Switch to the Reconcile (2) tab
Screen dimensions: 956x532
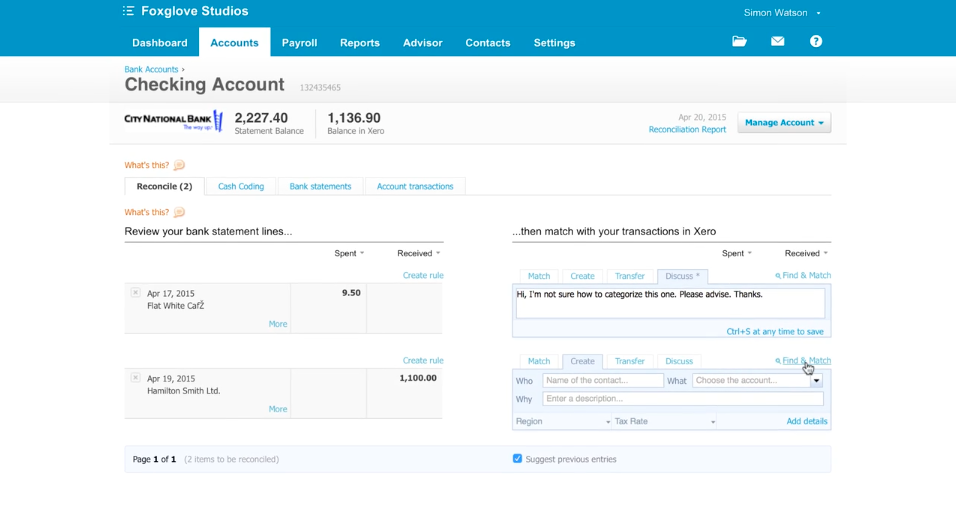point(164,186)
